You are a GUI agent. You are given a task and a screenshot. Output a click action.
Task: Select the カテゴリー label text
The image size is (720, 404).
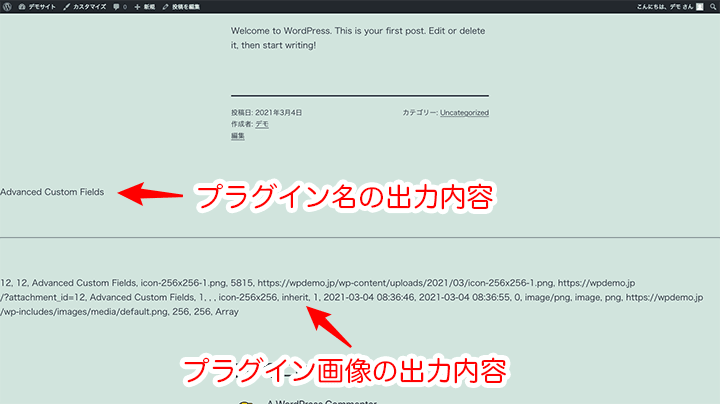(420, 112)
